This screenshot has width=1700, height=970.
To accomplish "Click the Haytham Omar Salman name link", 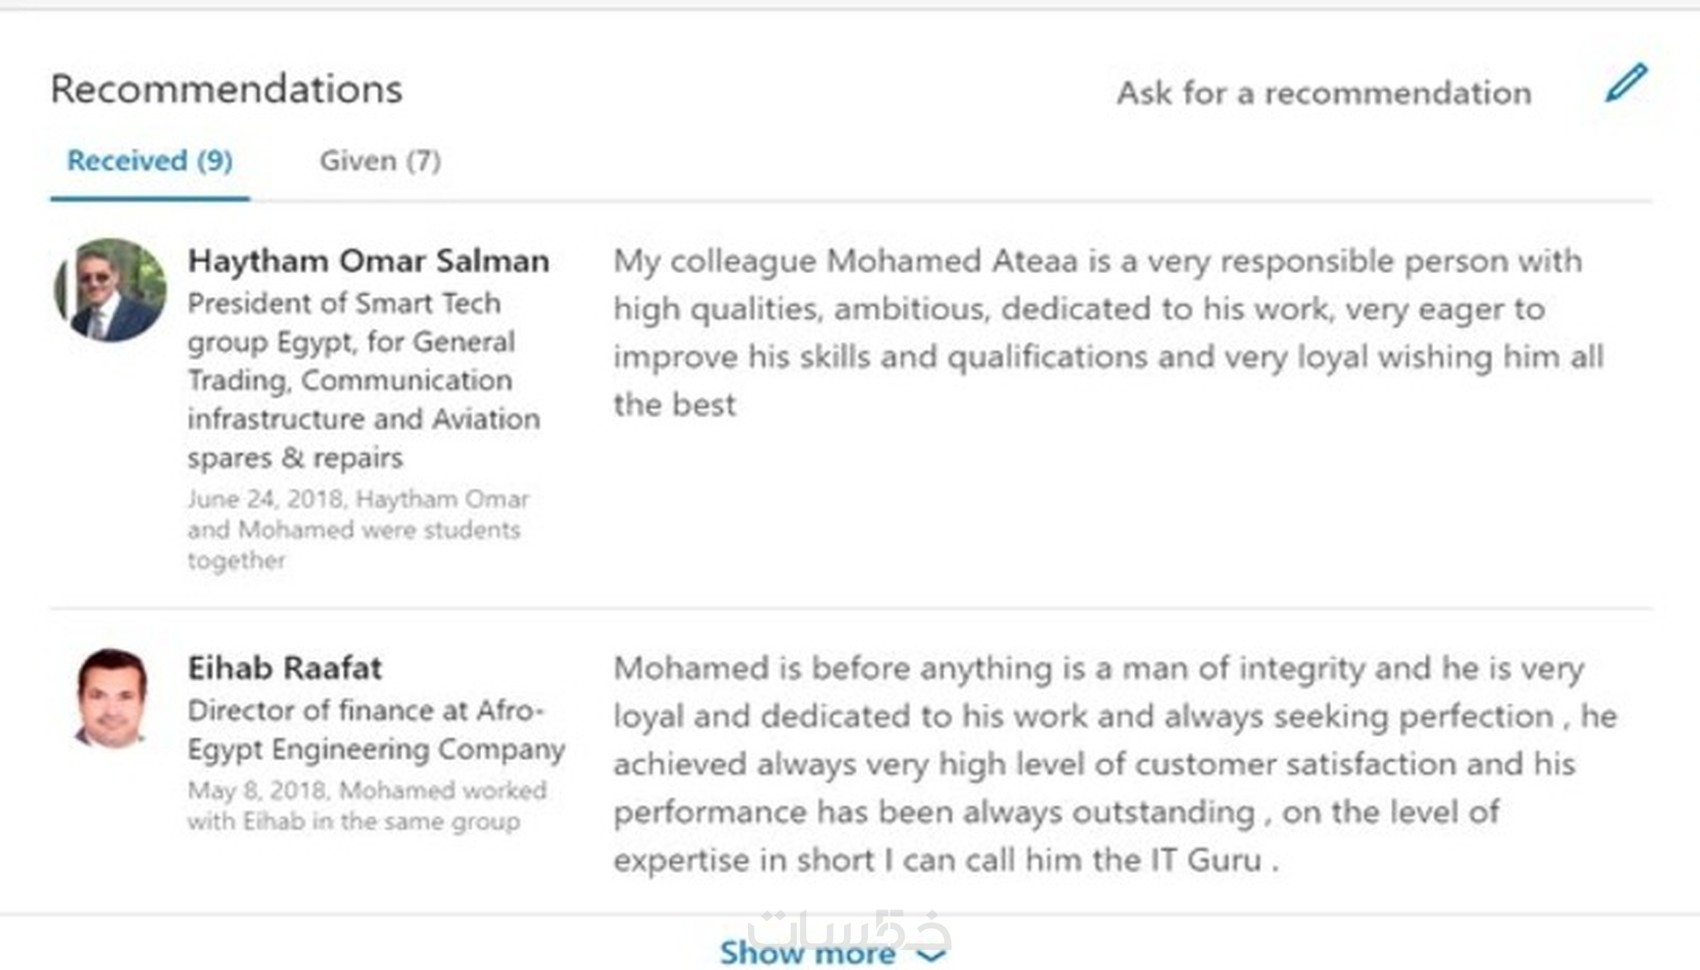I will [368, 261].
